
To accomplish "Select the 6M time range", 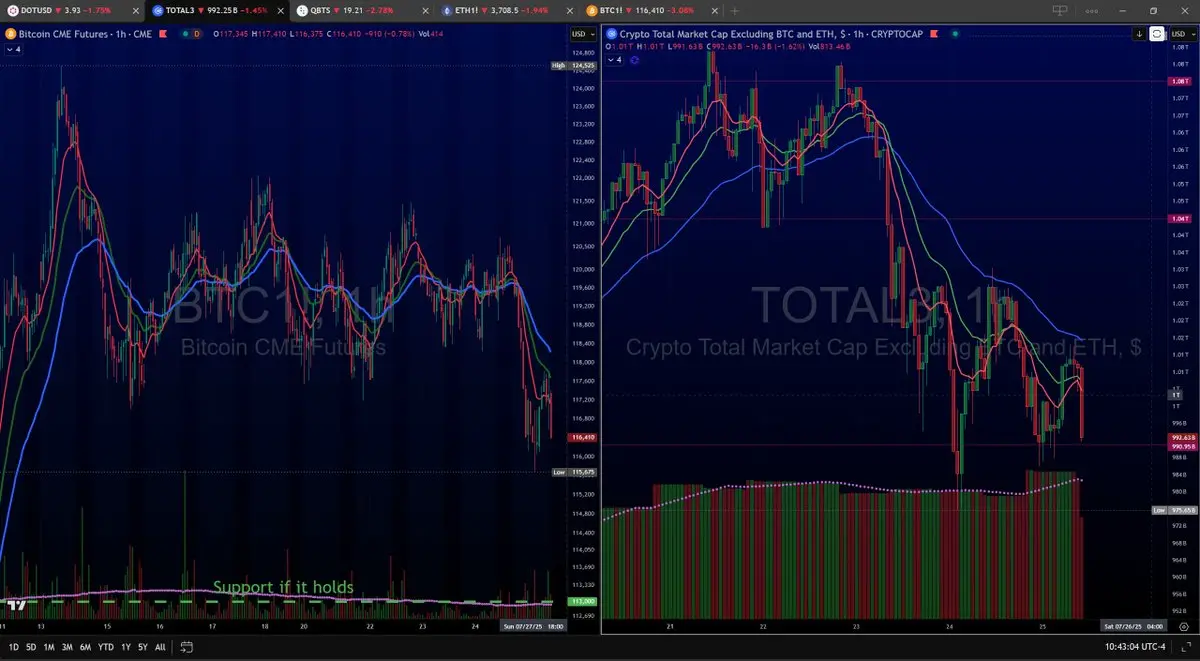I will pos(86,647).
